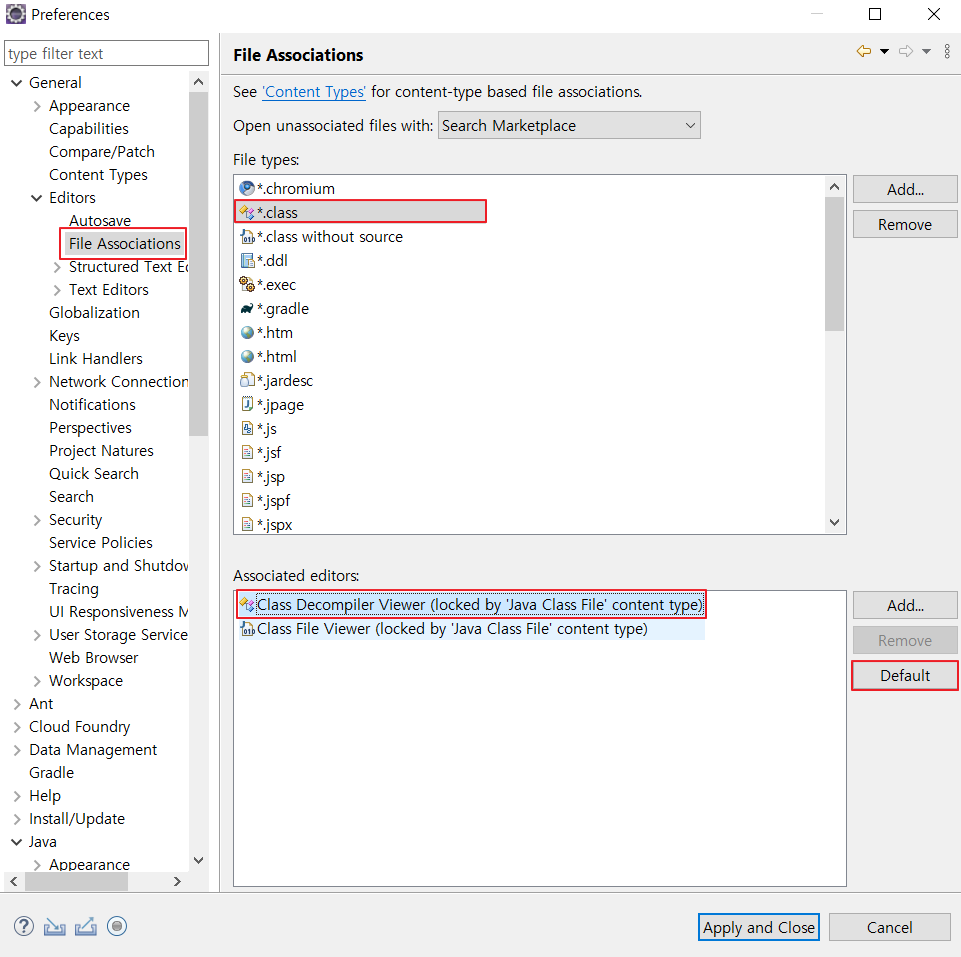This screenshot has height=957, width=961.
Task: Click the *.chromium file type icon
Action: 247,188
